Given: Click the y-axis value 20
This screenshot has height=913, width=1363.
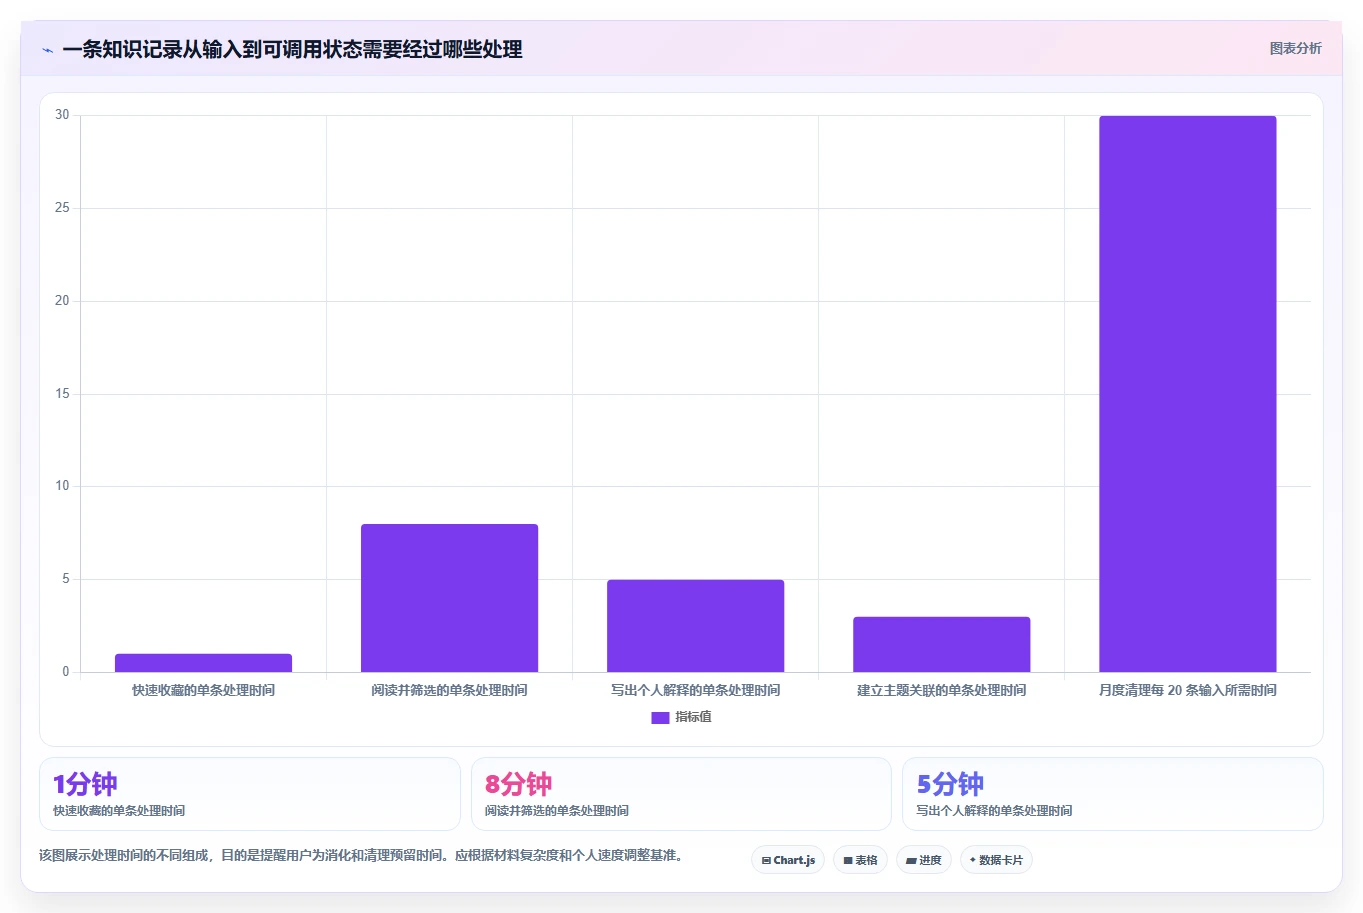Looking at the screenshot, I should click(62, 301).
